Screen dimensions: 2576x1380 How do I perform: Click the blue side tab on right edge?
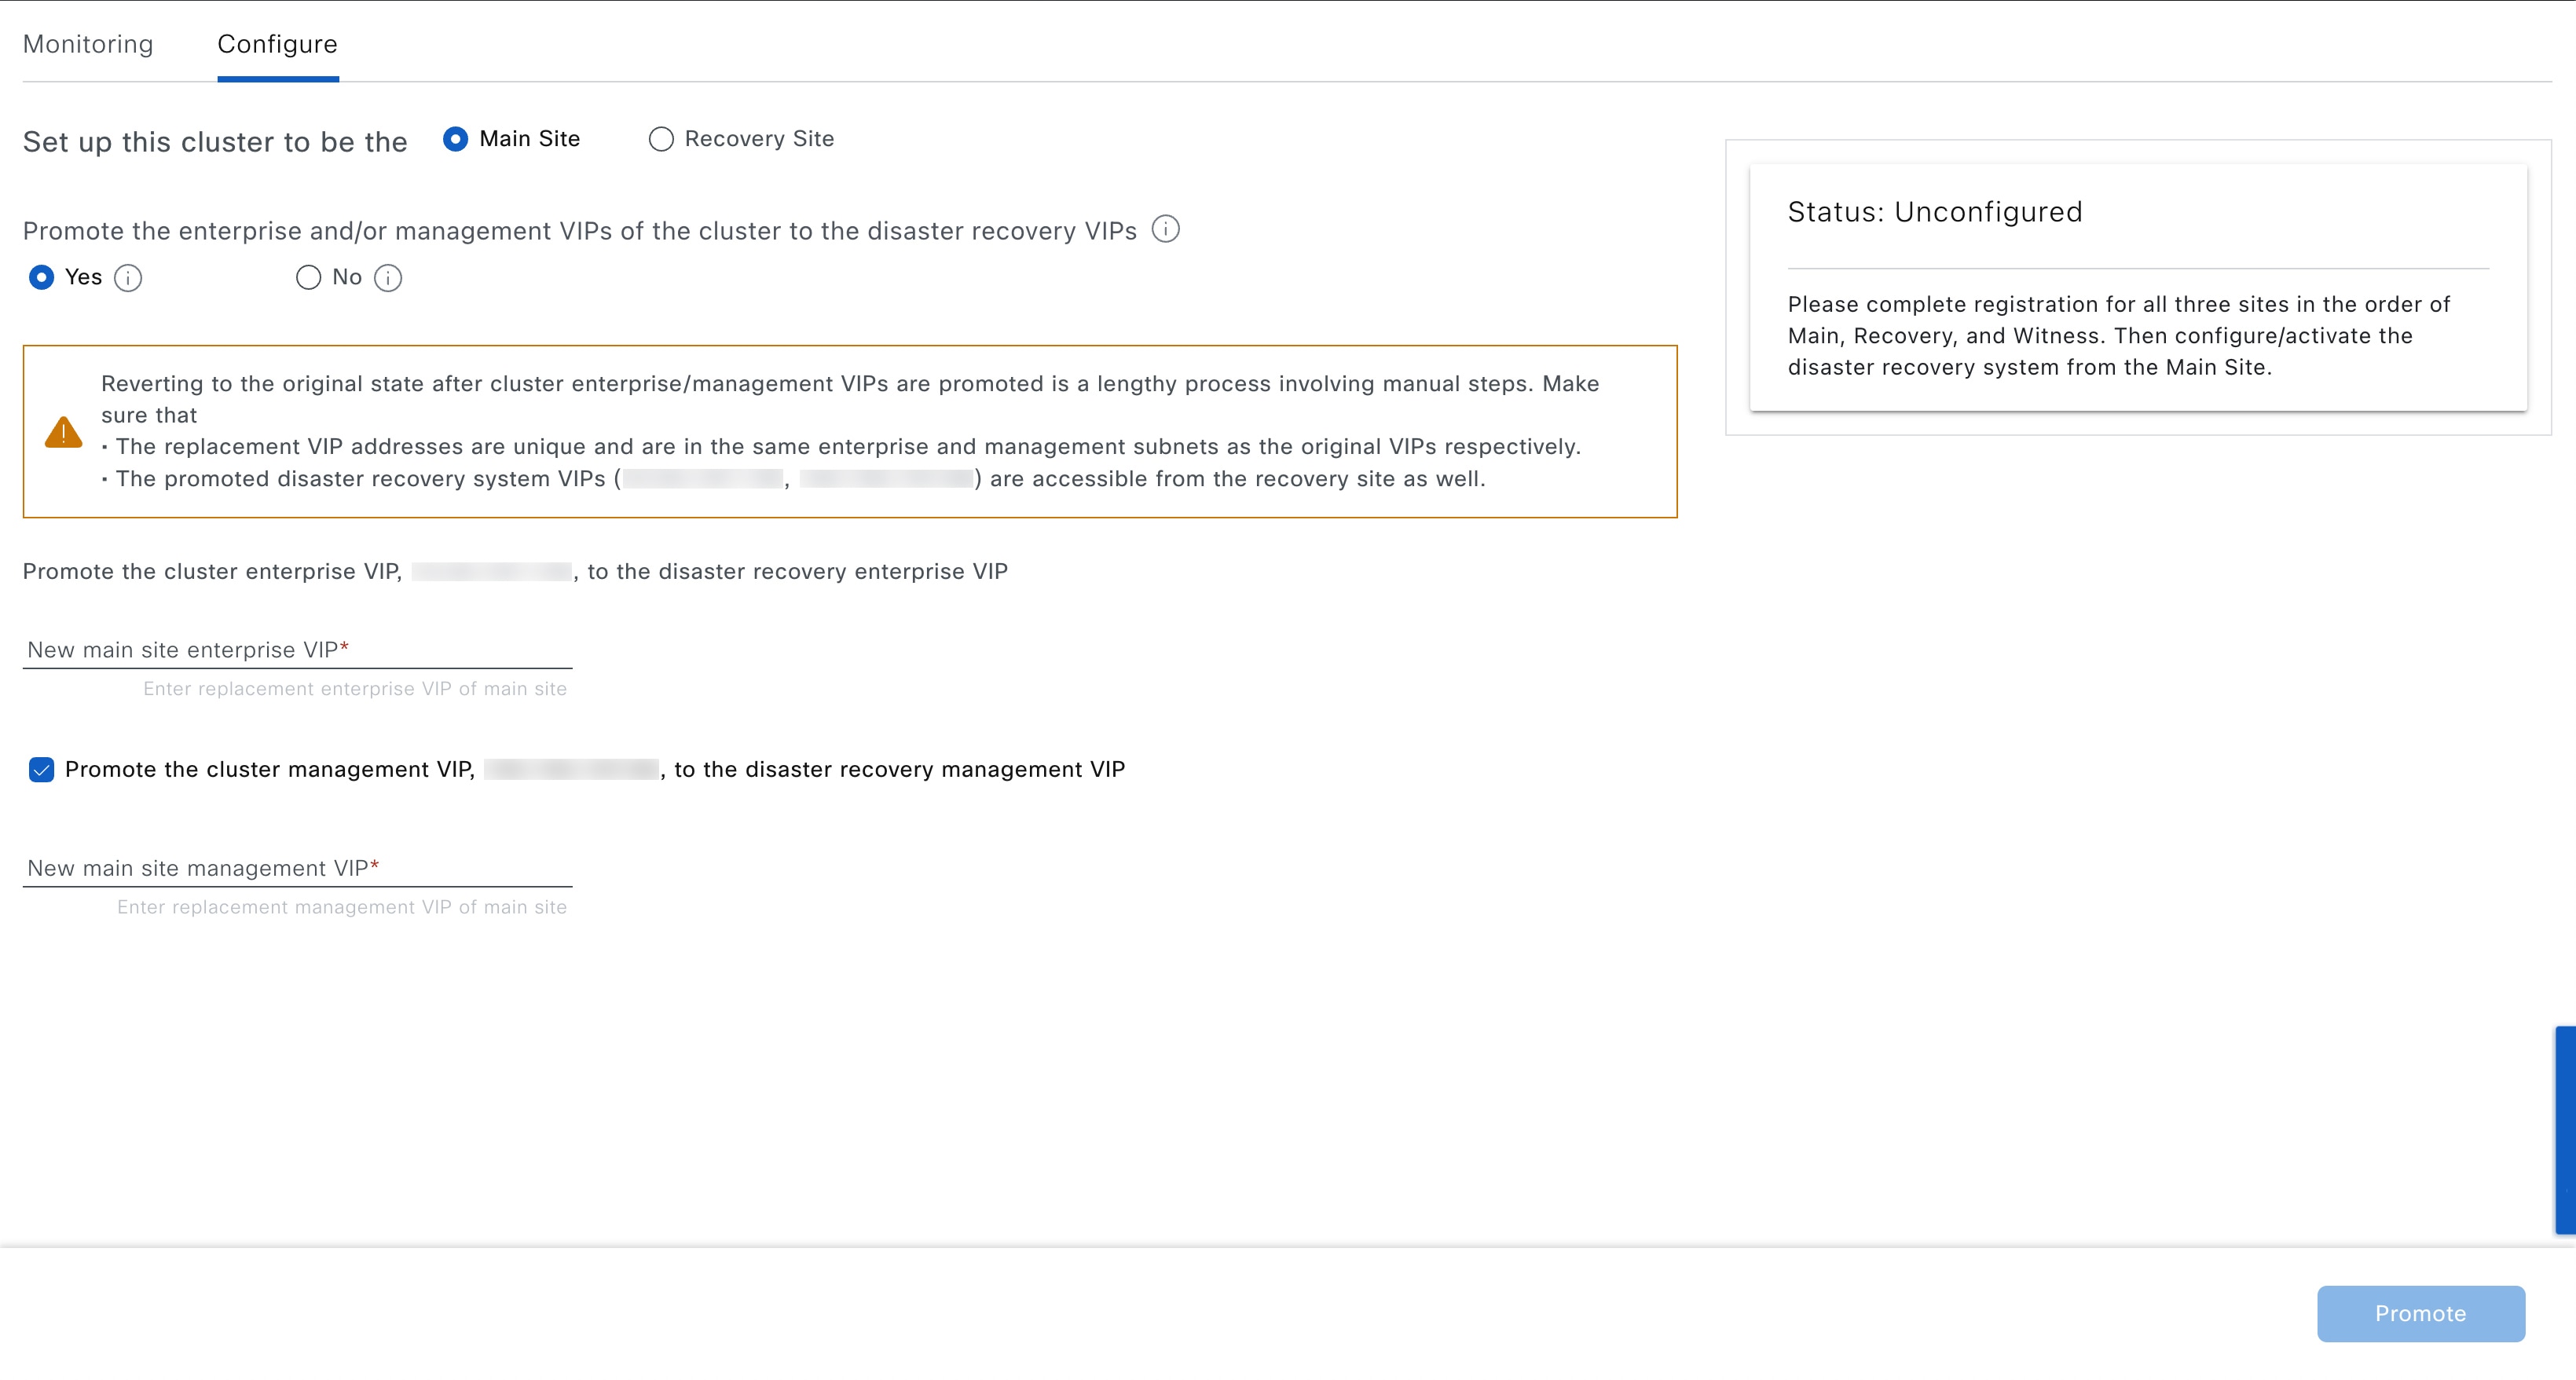click(x=2565, y=1130)
